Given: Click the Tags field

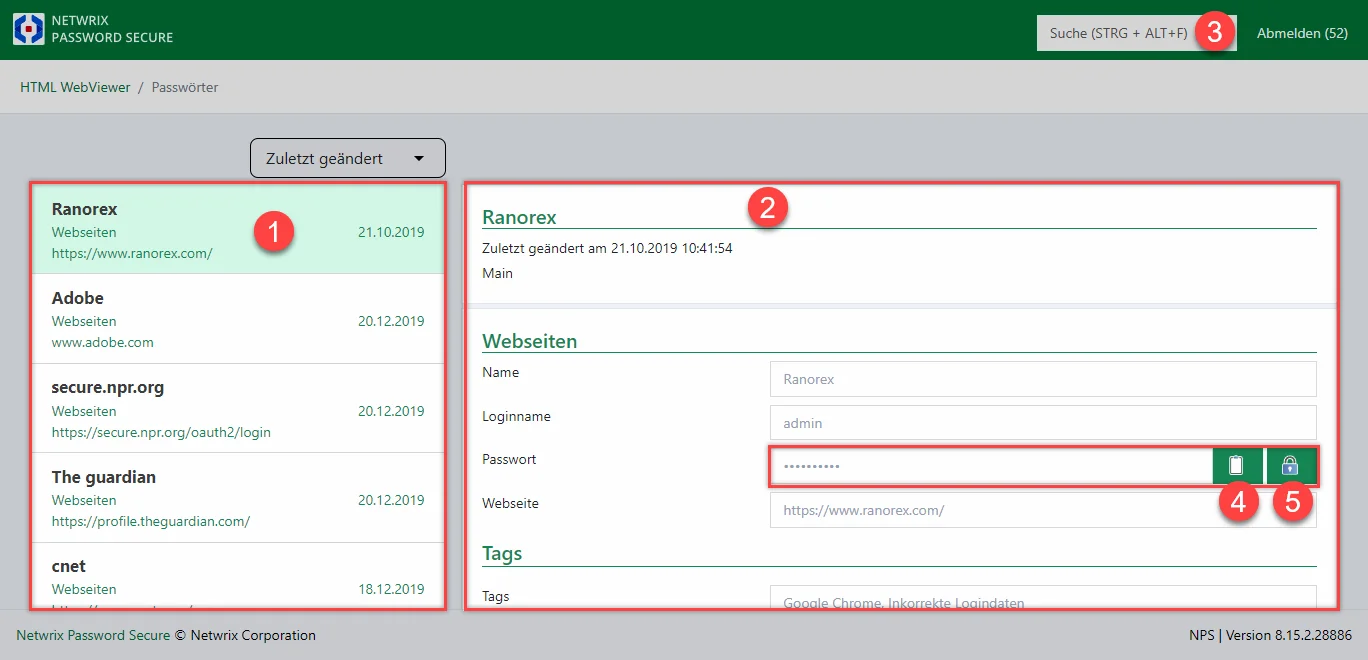Looking at the screenshot, I should coord(1043,597).
